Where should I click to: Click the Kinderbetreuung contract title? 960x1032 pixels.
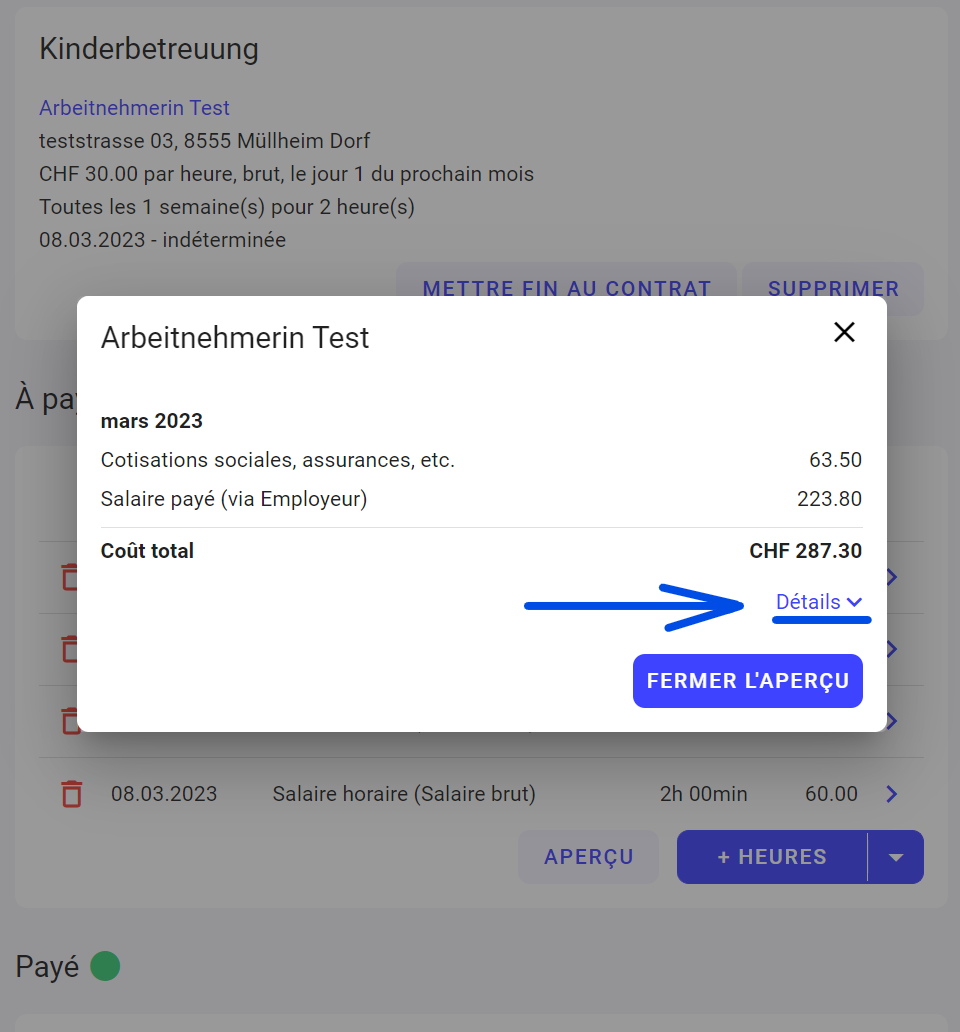click(x=149, y=49)
